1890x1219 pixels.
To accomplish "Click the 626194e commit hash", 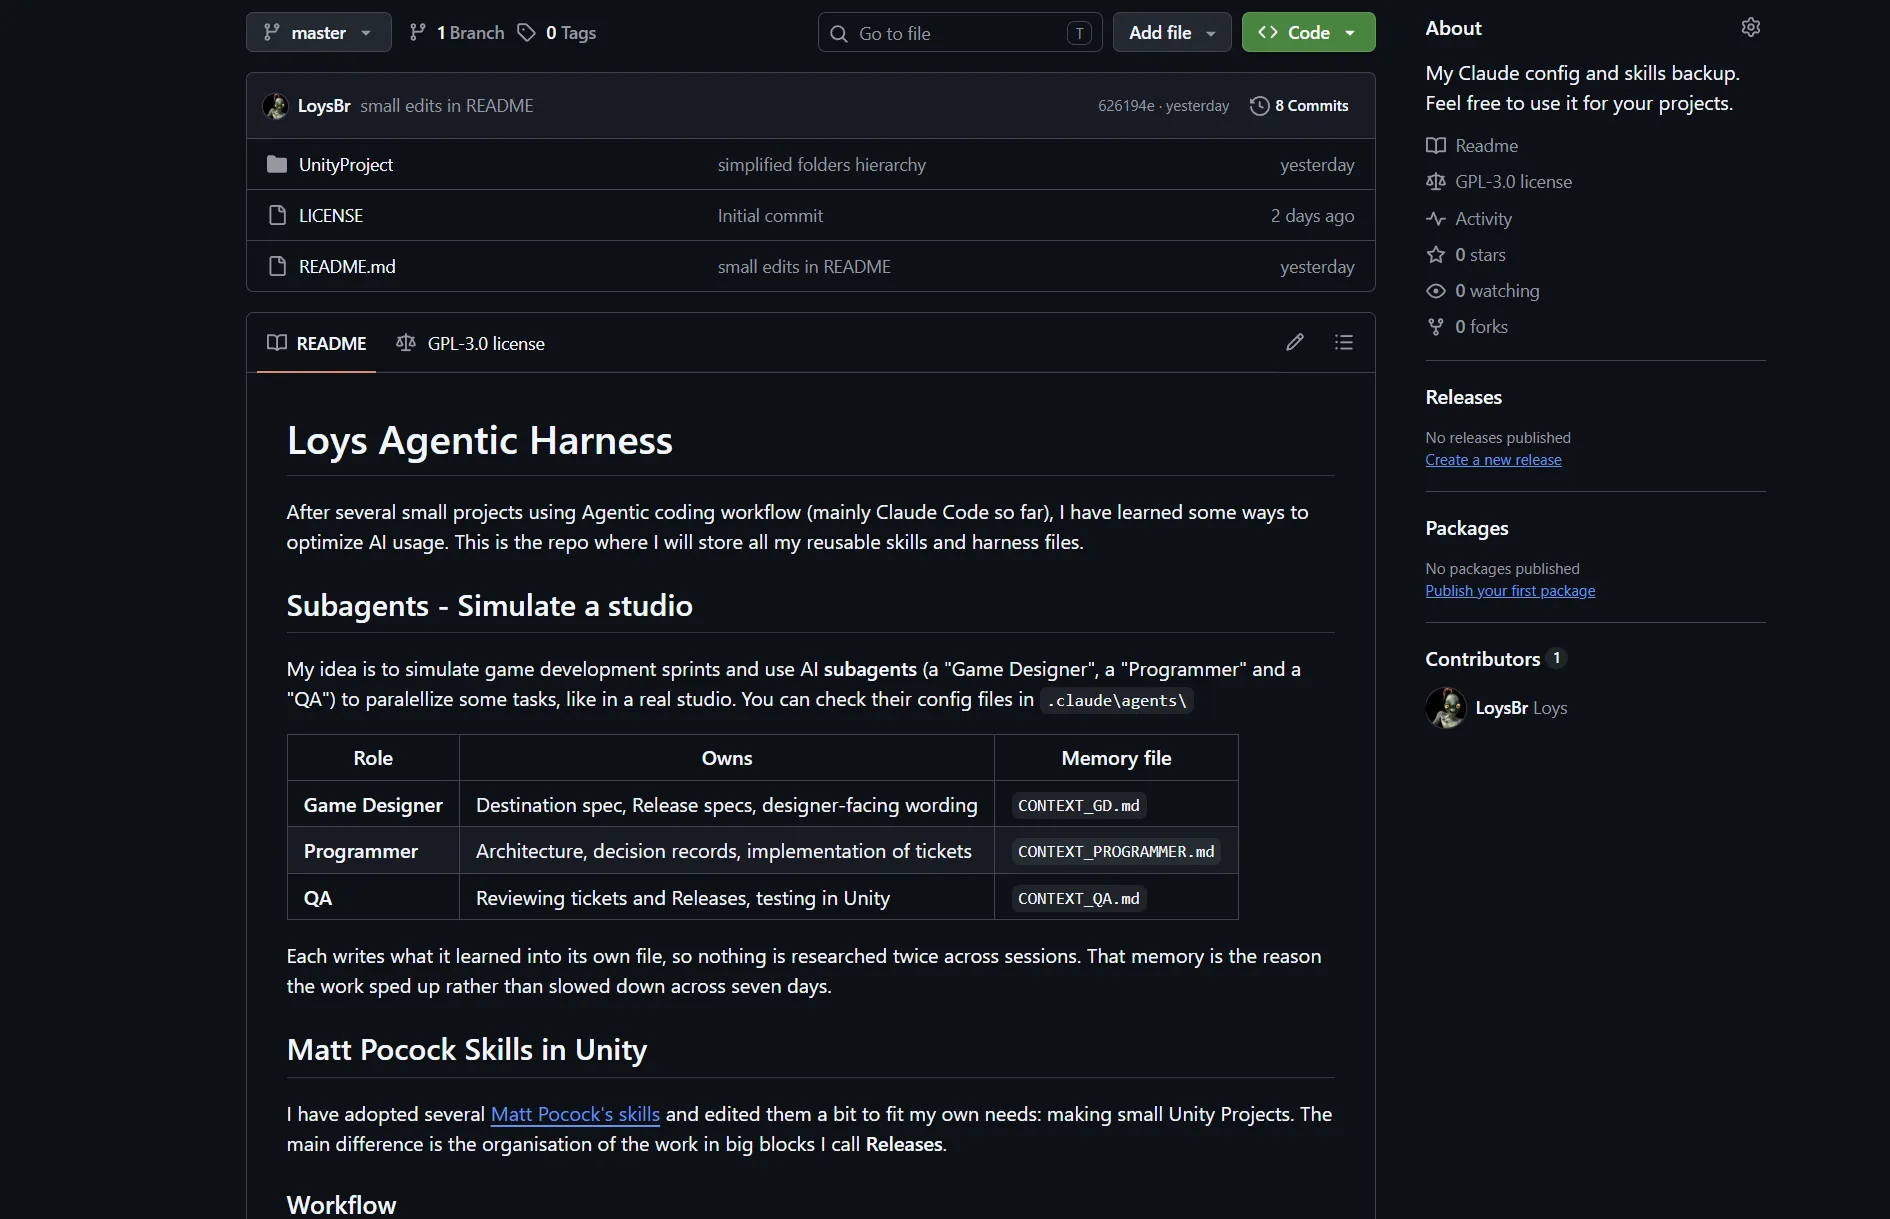I will (1126, 106).
